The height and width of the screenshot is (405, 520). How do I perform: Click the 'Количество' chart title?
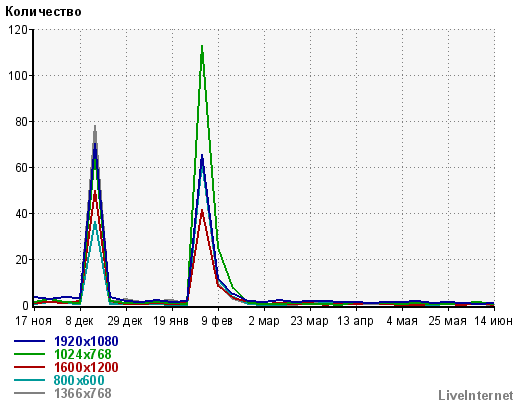pyautogui.click(x=43, y=12)
